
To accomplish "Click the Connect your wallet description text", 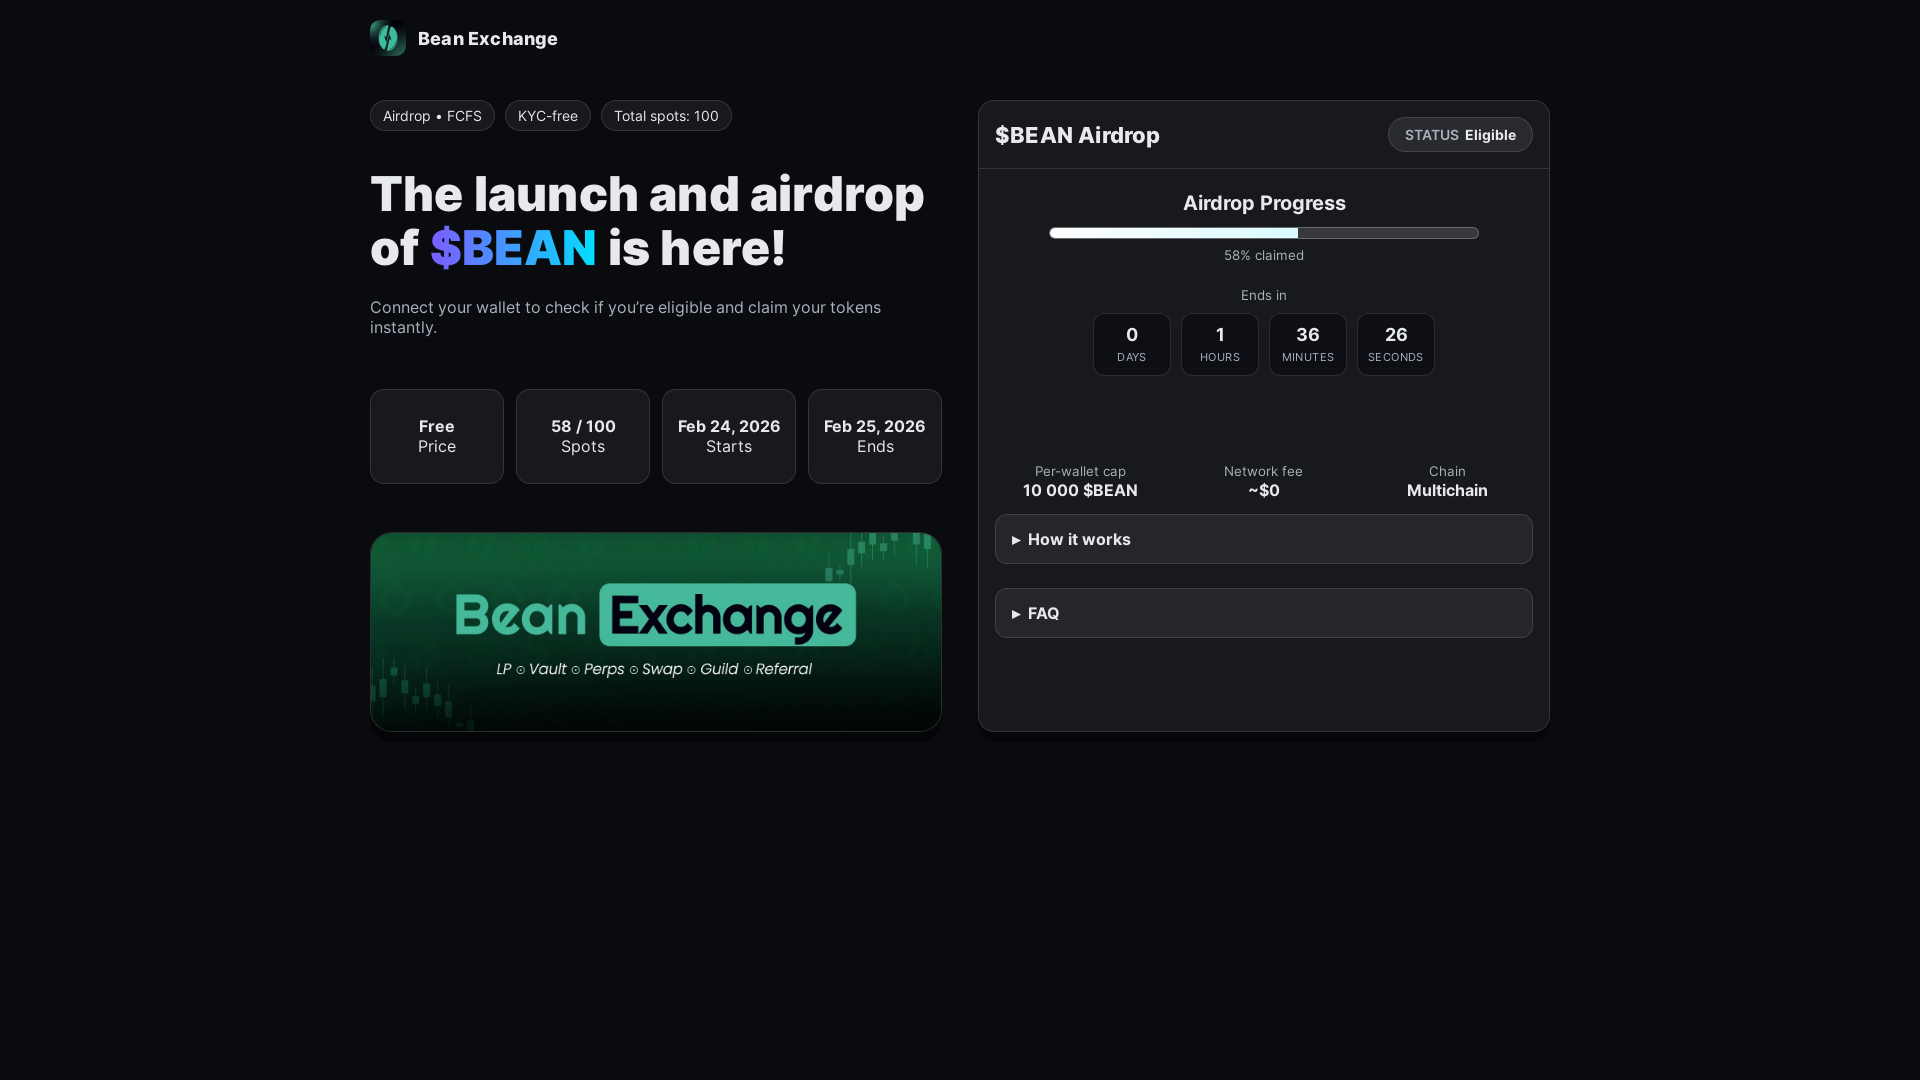I will pos(625,317).
